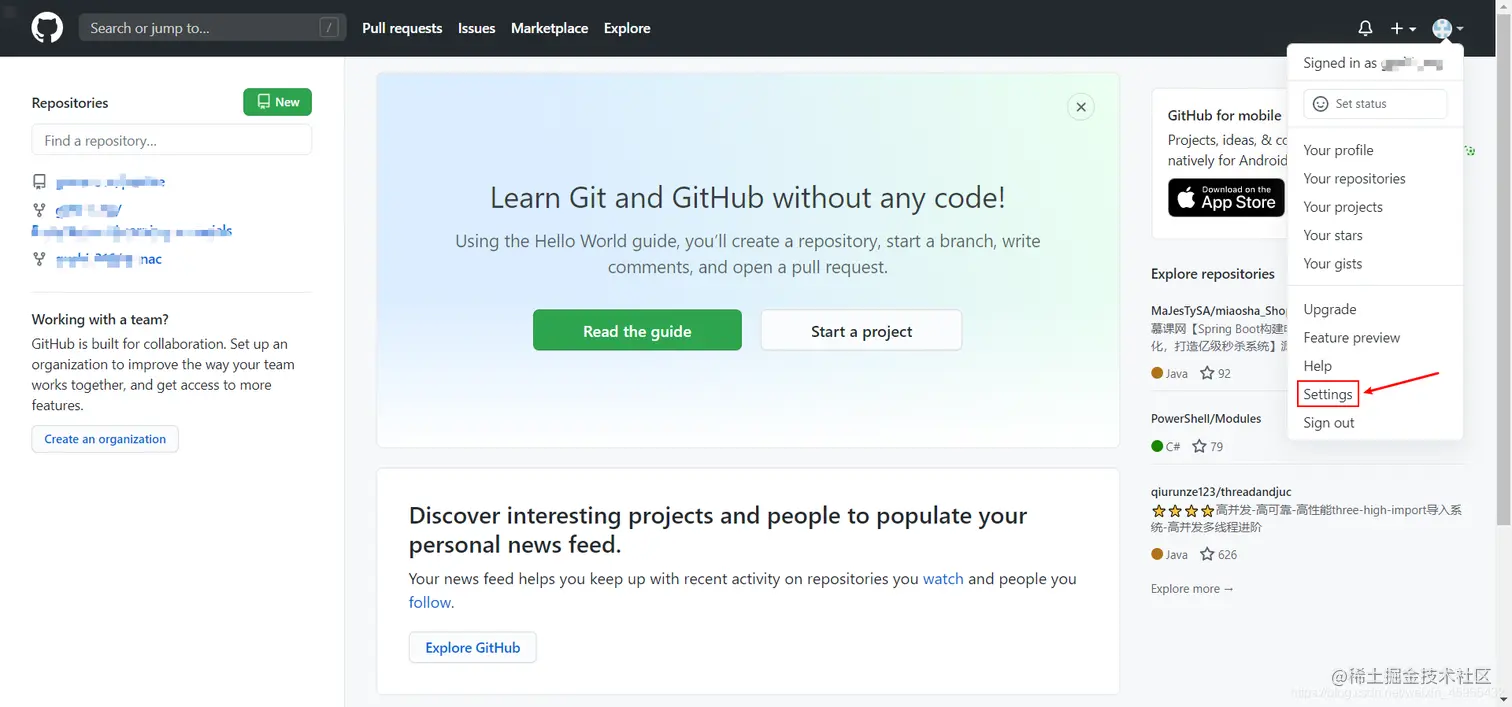
Task: Click star icon showing 79
Action: pyautogui.click(x=1199, y=446)
